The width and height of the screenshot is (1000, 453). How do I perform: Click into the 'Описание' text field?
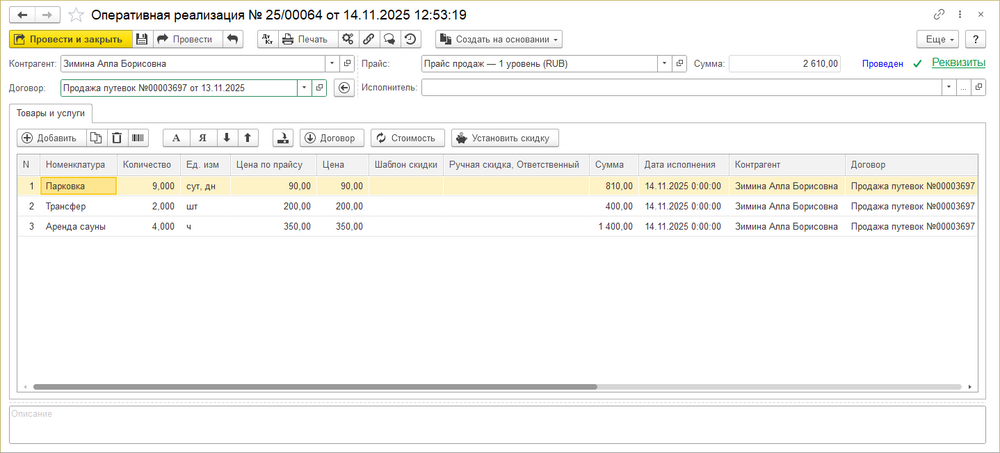497,424
